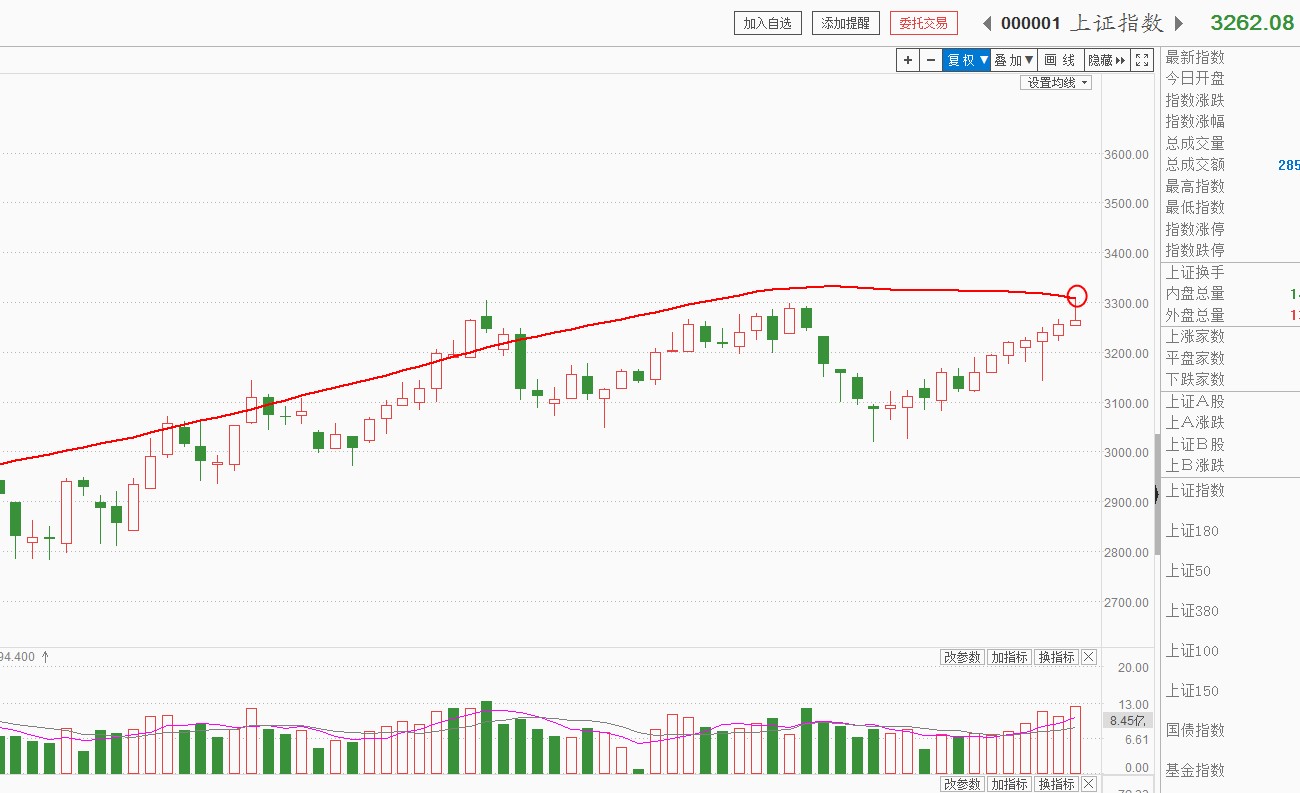Open 委托交易 trading button
The width and height of the screenshot is (1300, 793).
pyautogui.click(x=924, y=23)
